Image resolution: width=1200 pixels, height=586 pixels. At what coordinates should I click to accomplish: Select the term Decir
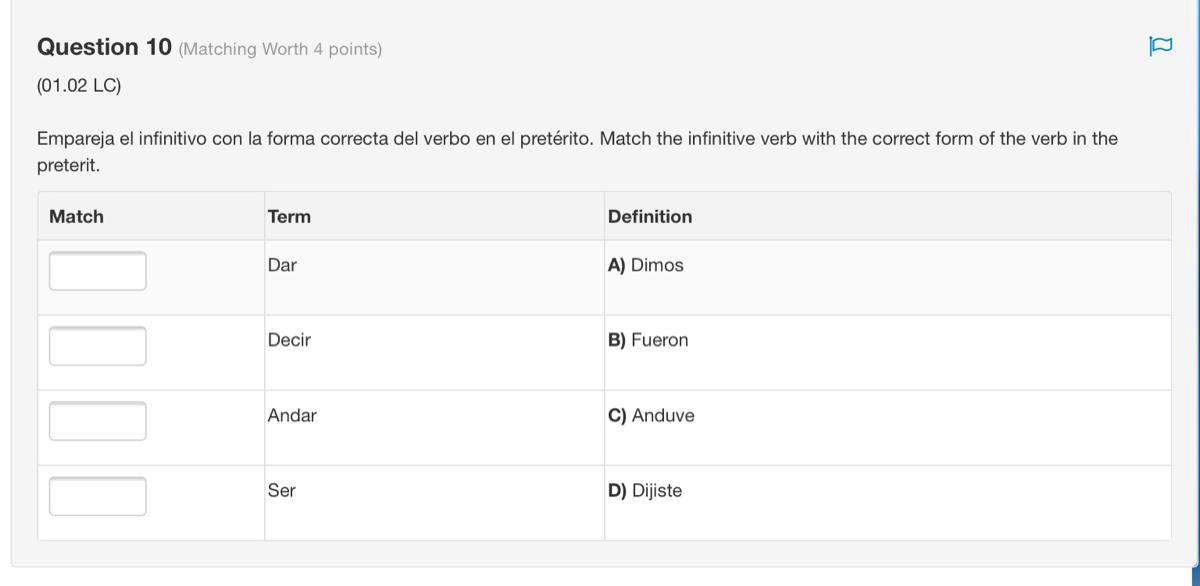pos(289,341)
